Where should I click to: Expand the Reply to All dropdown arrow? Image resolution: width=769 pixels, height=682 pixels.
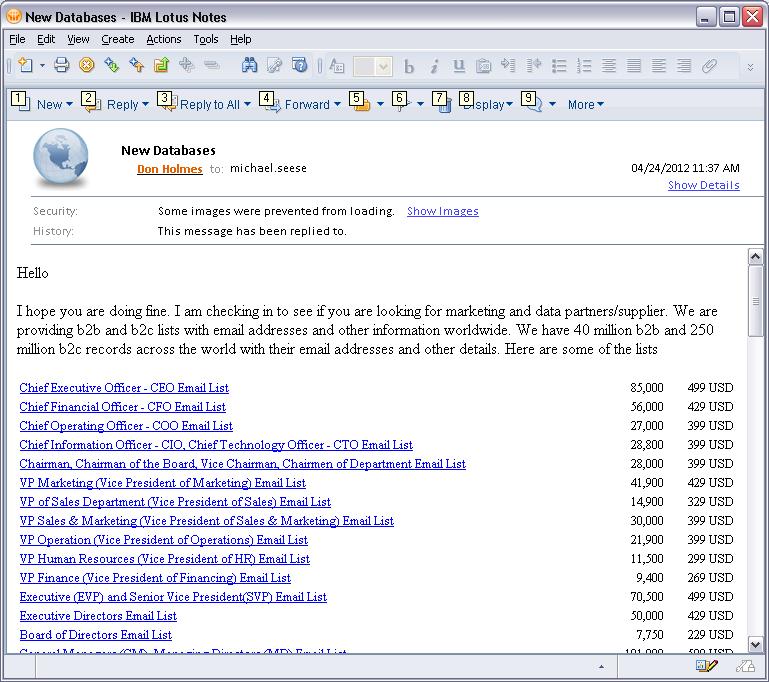[x=247, y=104]
